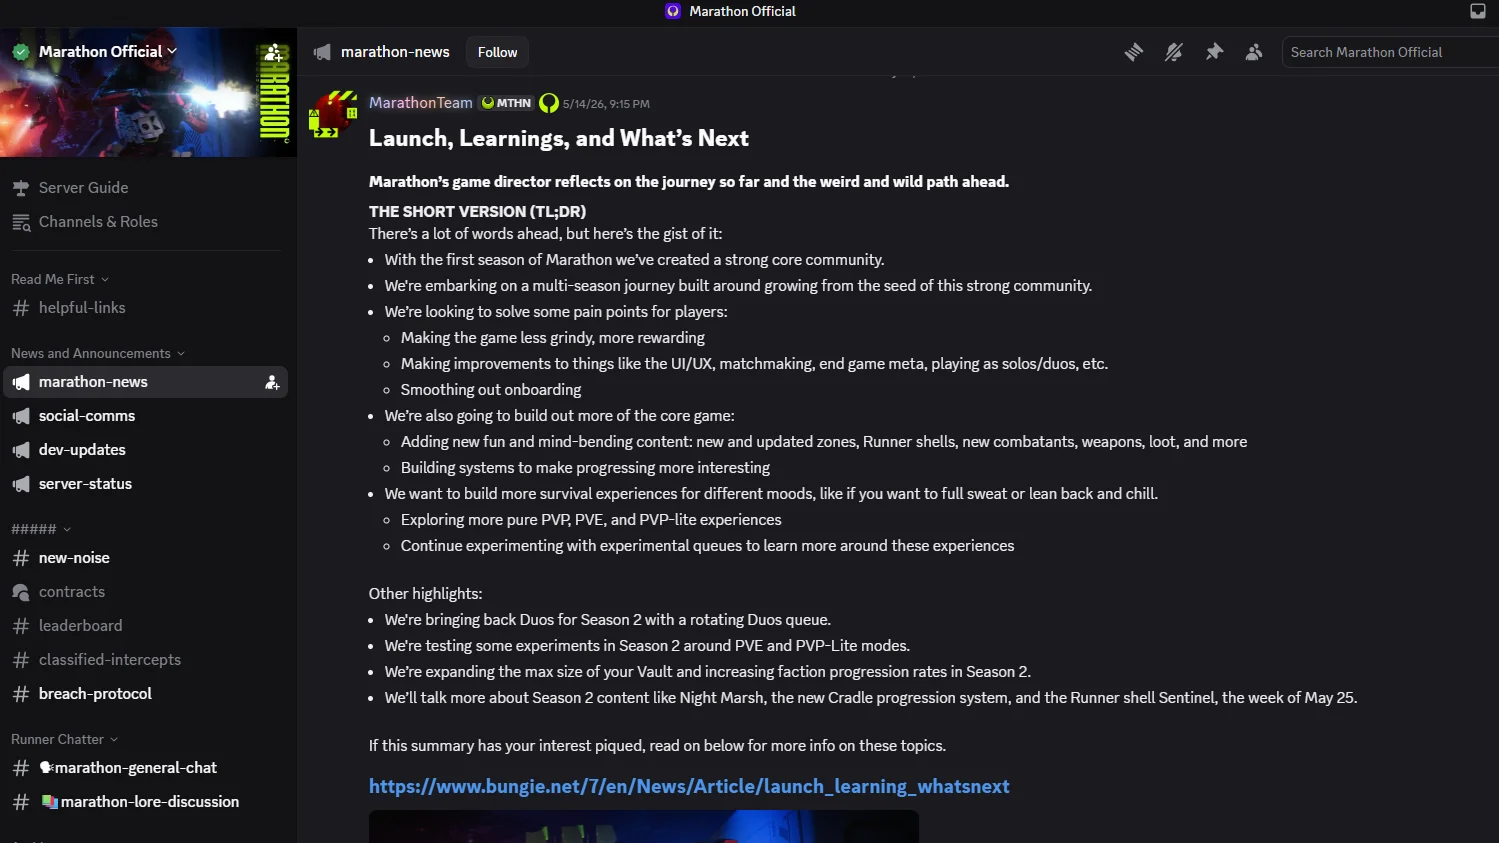
Task: Open Marathon Official server dropdown menu
Action: point(109,52)
